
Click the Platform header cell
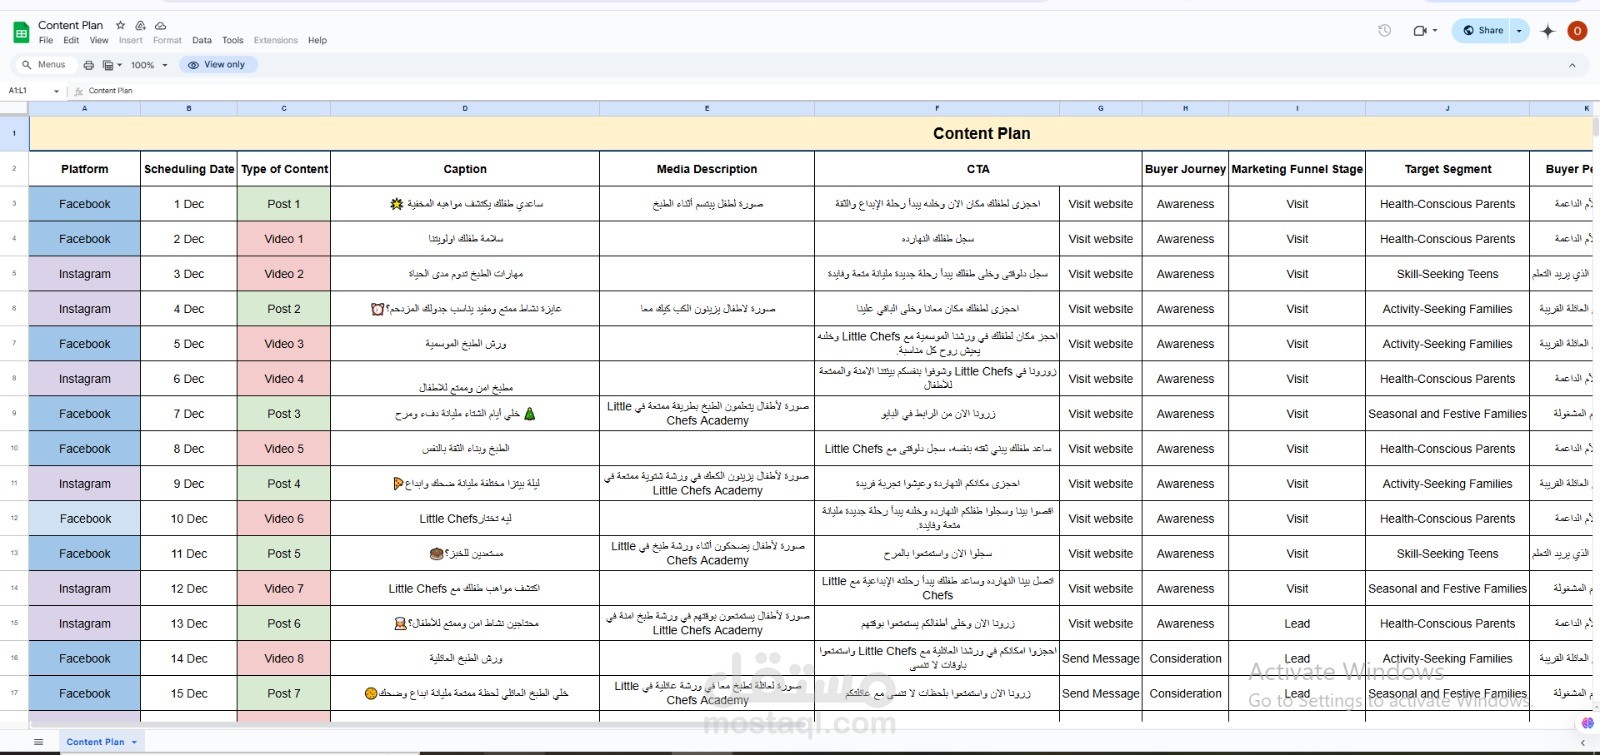85,169
